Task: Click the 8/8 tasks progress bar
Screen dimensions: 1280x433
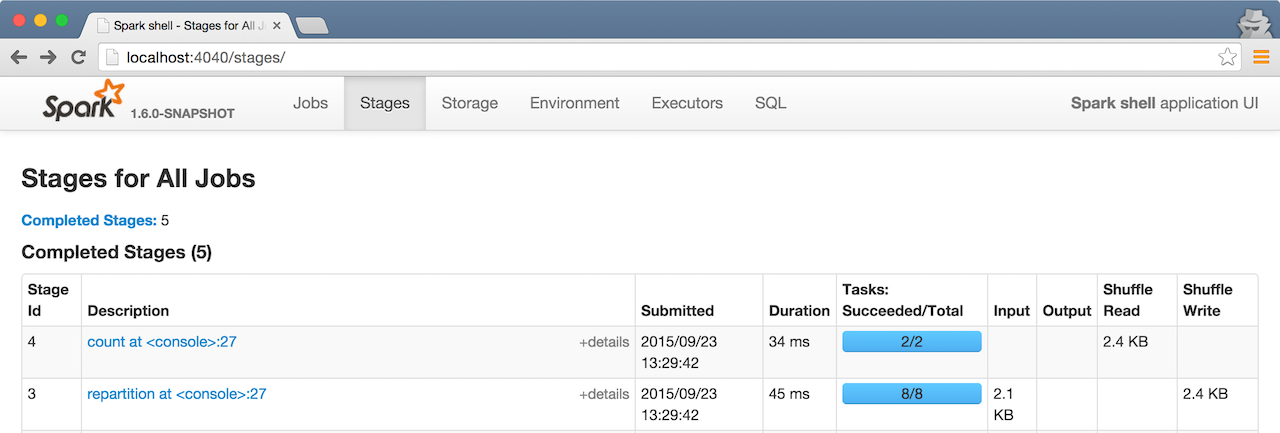Action: (911, 394)
